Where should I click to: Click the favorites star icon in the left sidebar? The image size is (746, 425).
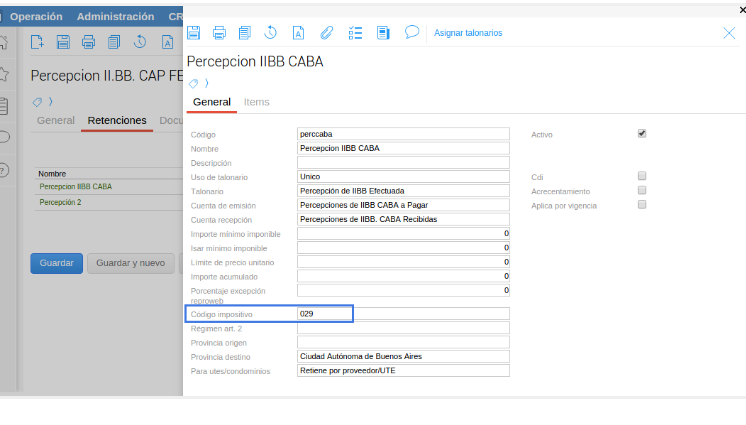[4, 74]
